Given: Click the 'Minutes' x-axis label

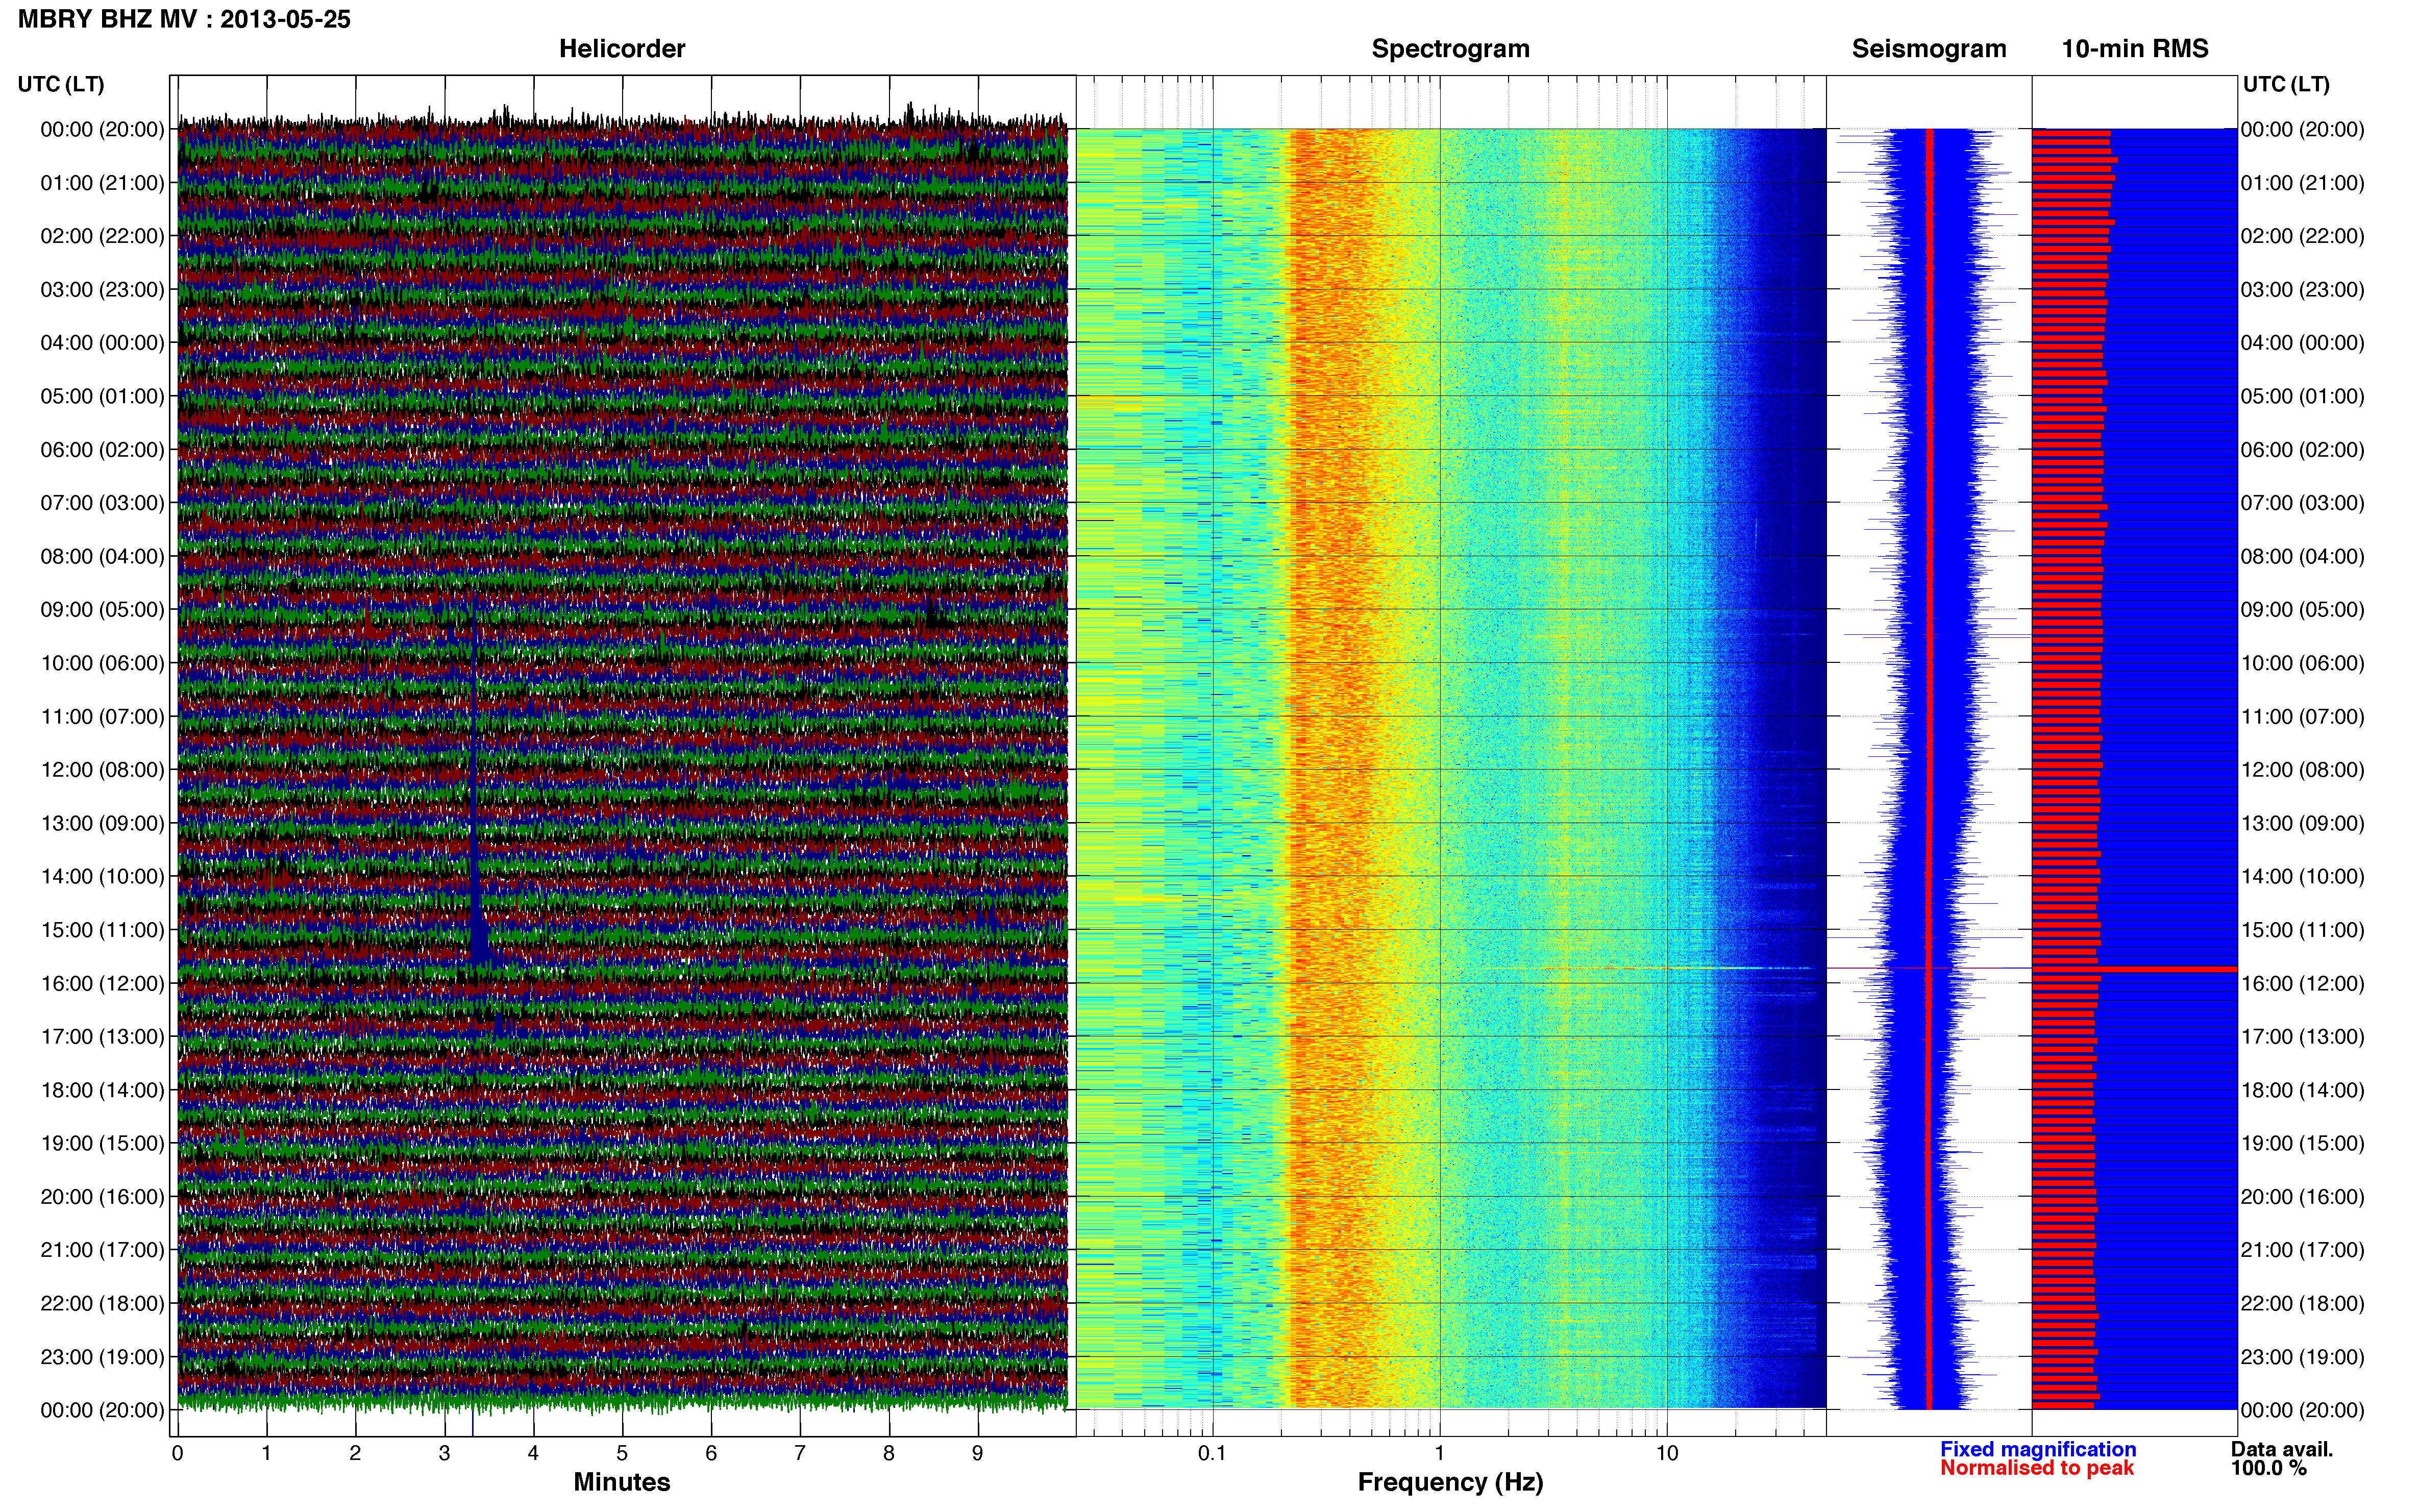Looking at the screenshot, I should pos(622,1482).
